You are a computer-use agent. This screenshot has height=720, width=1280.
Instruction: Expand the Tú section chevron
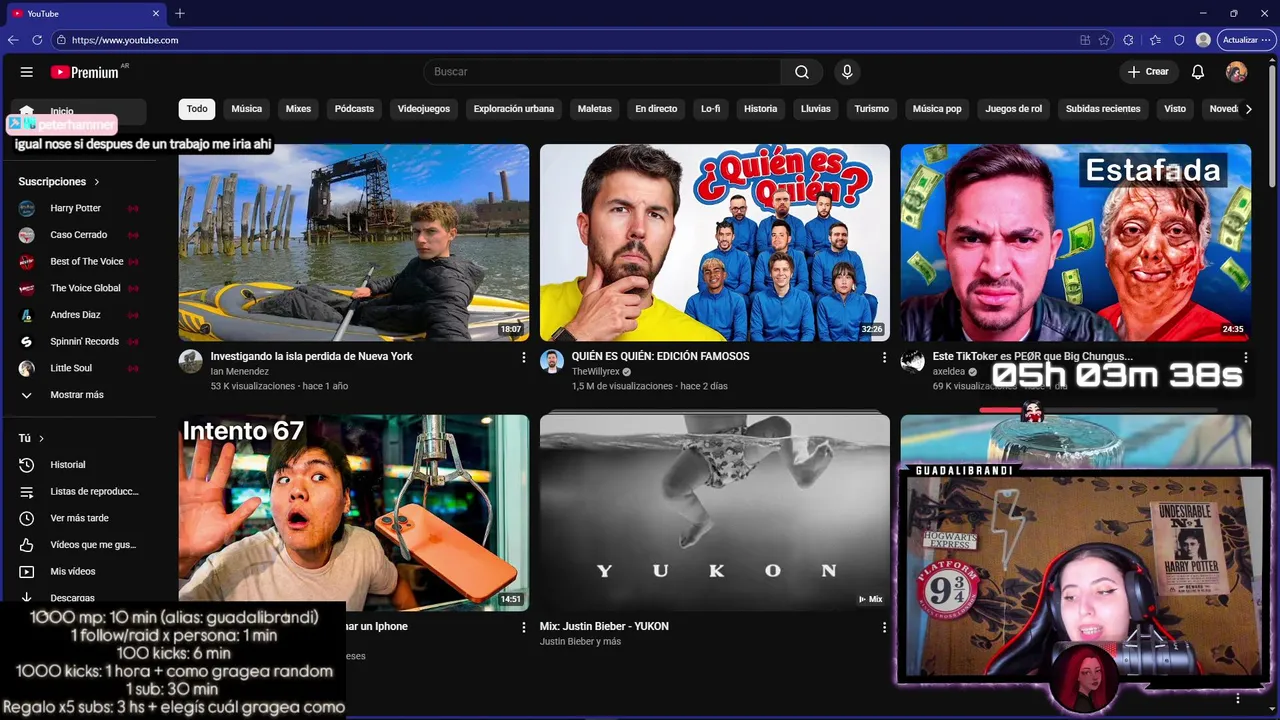pos(41,439)
